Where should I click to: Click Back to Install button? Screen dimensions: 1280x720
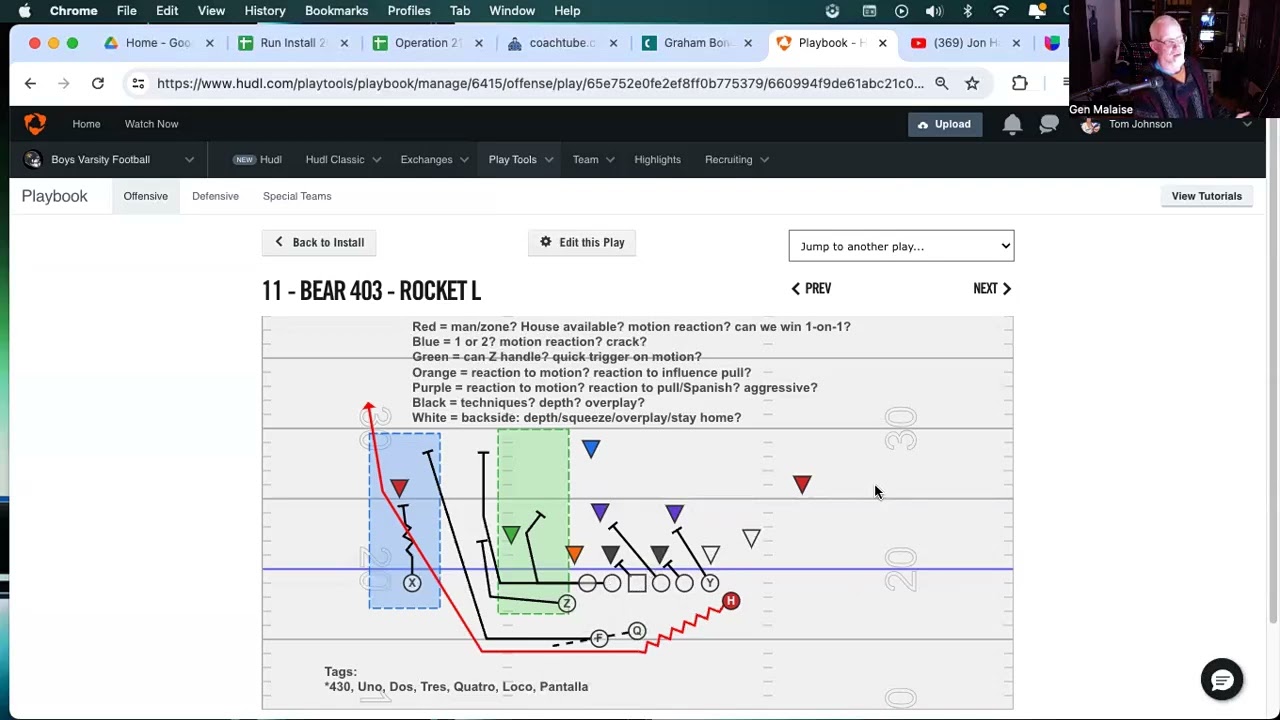point(319,242)
